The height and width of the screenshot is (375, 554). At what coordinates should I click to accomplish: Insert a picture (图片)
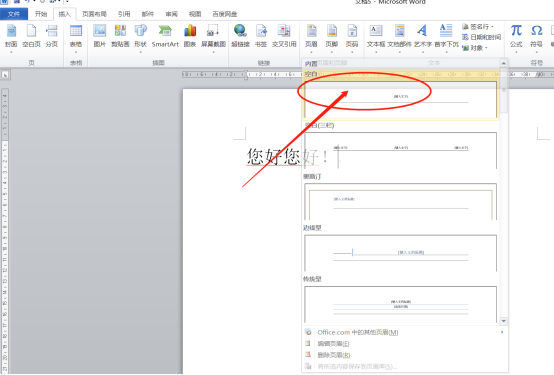tap(100, 36)
